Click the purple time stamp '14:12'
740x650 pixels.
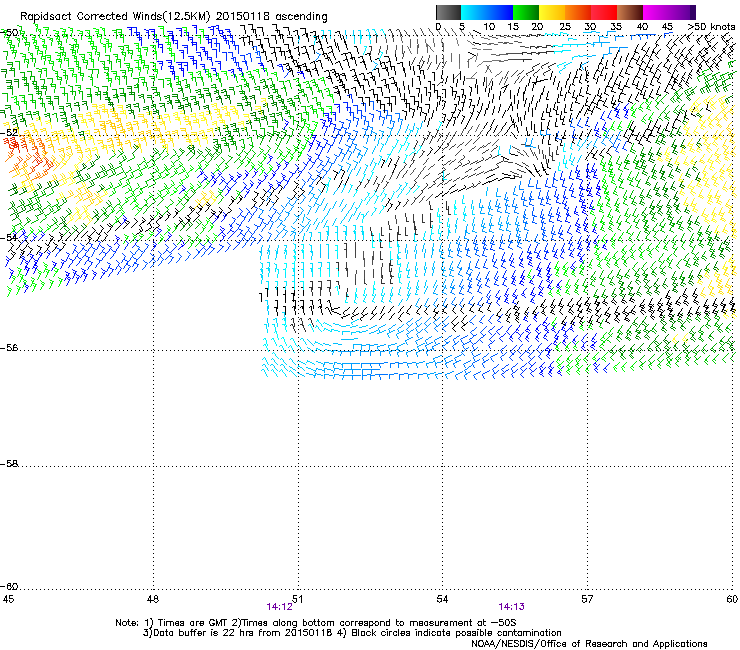click(279, 607)
